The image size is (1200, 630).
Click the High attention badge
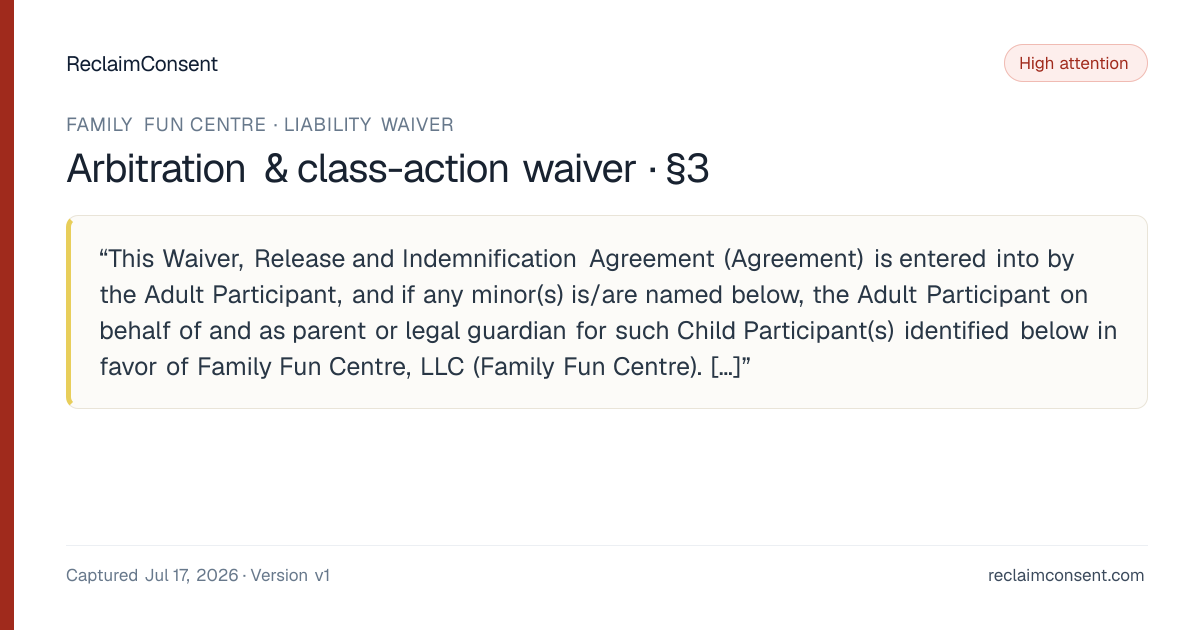click(1075, 63)
